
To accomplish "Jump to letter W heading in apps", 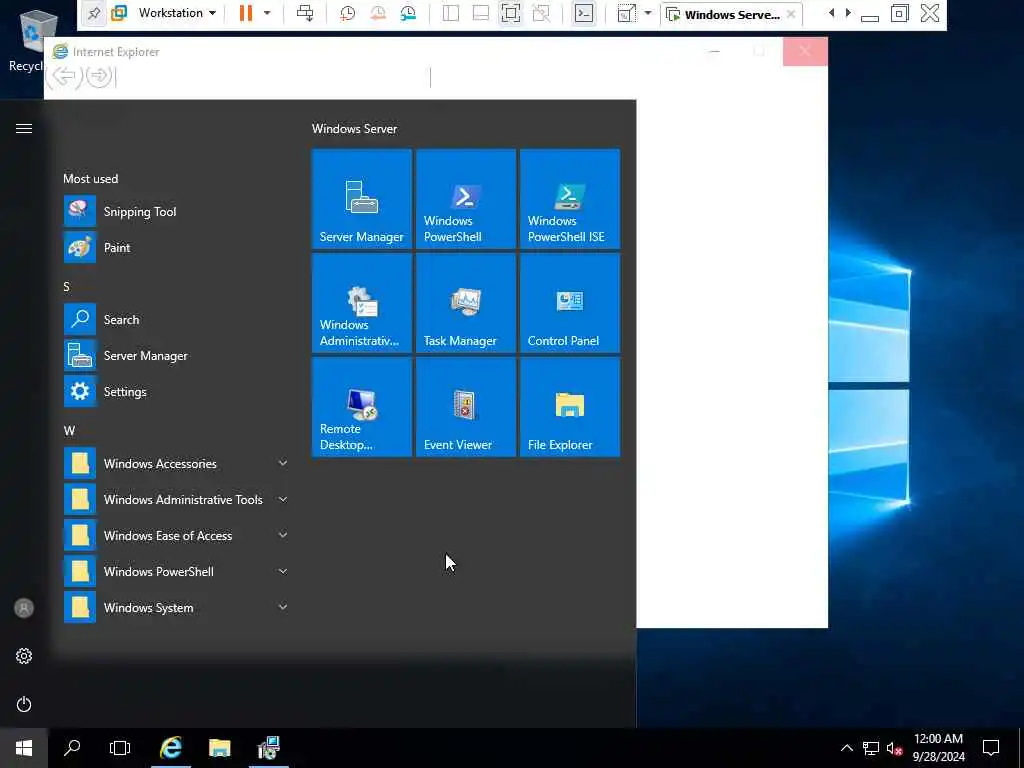I will coord(69,430).
